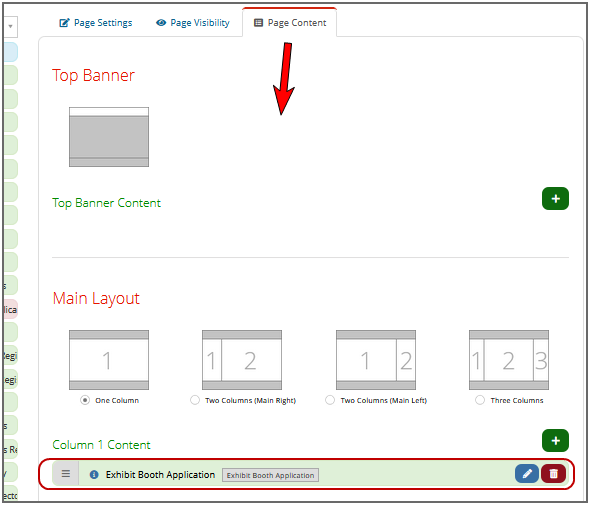The height and width of the screenshot is (505, 590).
Task: Click the Exhibit Booth Application grey tag label
Action: click(270, 475)
